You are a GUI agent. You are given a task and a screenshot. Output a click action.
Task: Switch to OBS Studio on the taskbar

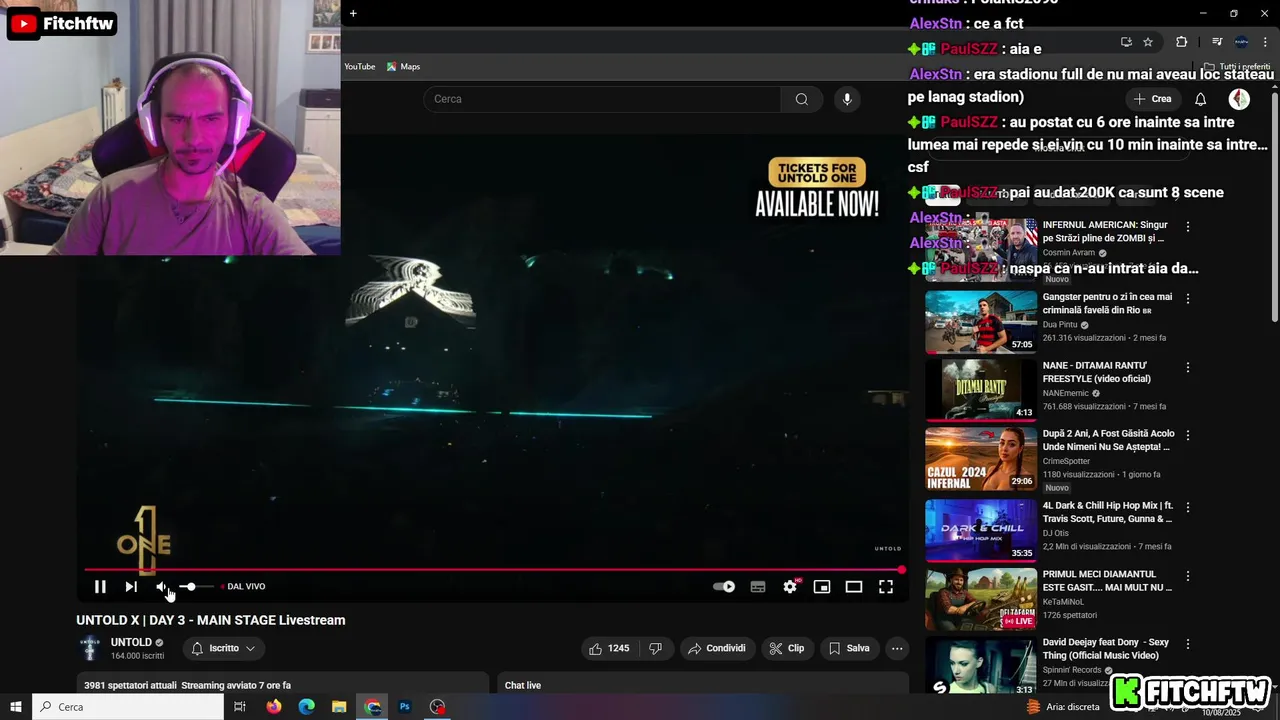(438, 707)
